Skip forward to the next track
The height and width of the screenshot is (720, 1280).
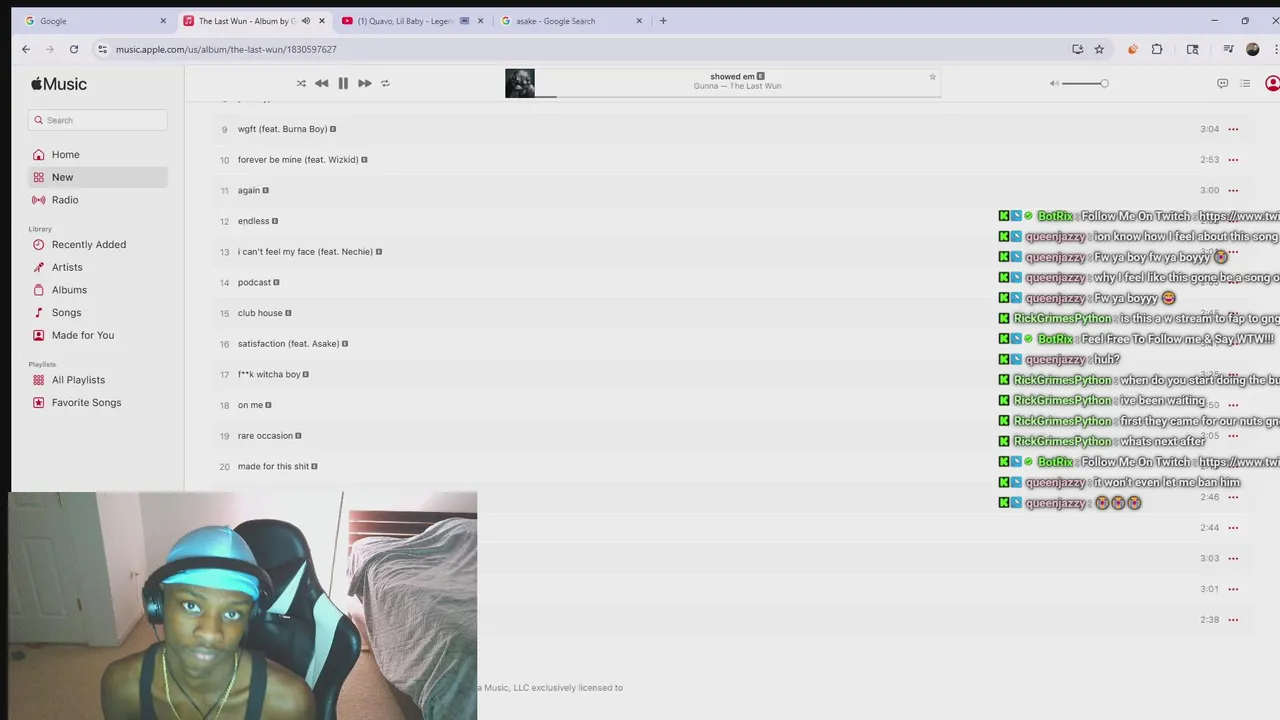(364, 83)
